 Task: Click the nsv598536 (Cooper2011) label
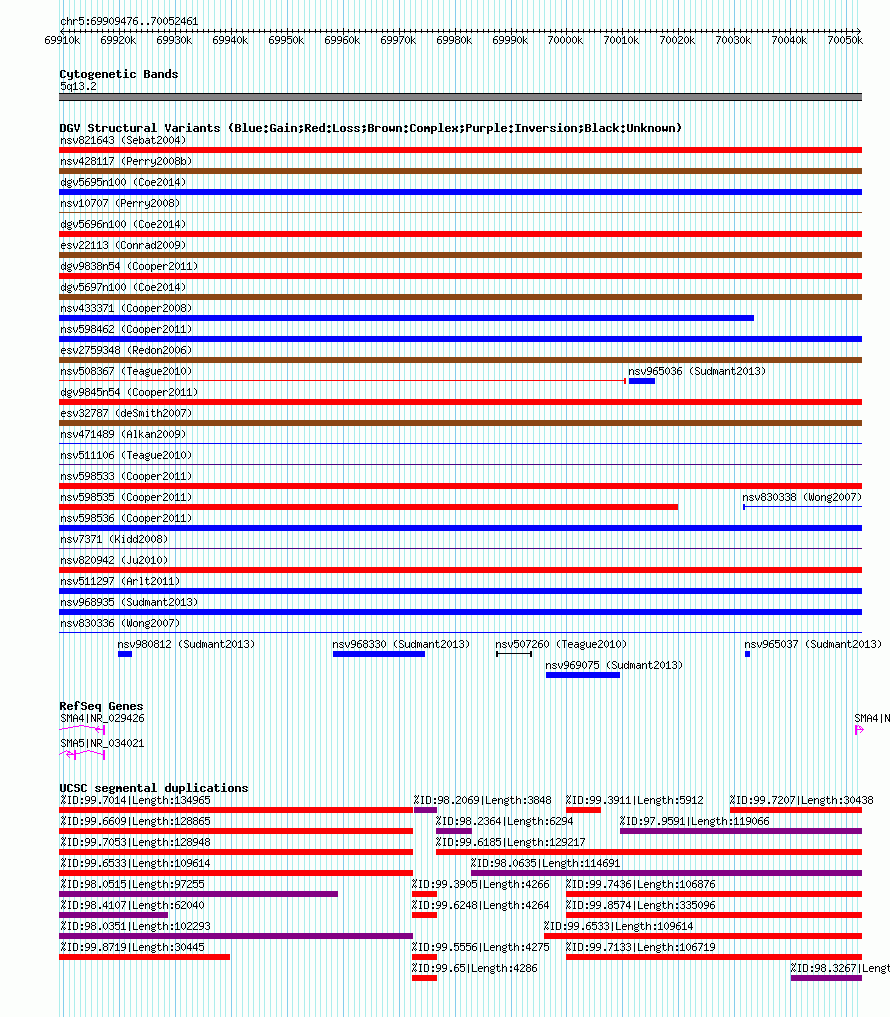pos(126,518)
